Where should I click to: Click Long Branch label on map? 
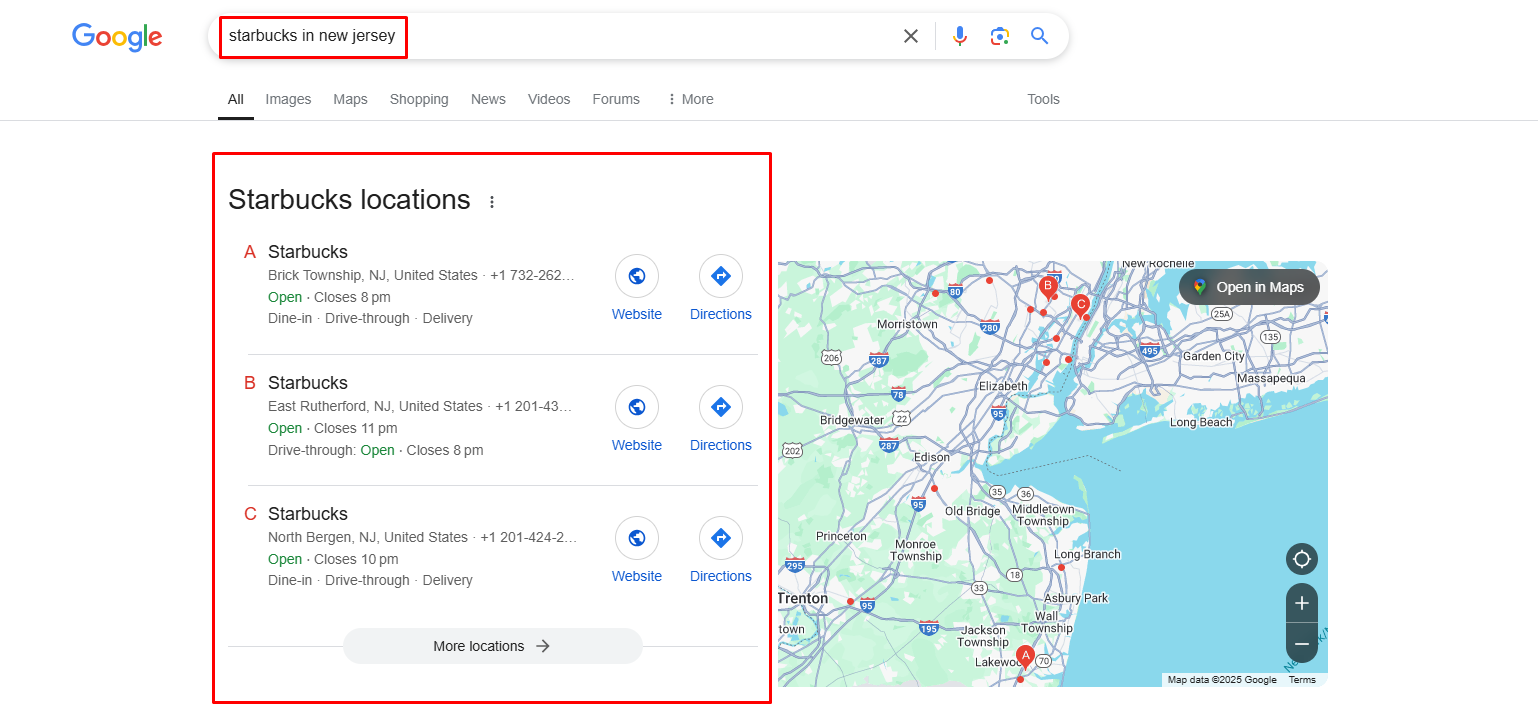point(1087,554)
